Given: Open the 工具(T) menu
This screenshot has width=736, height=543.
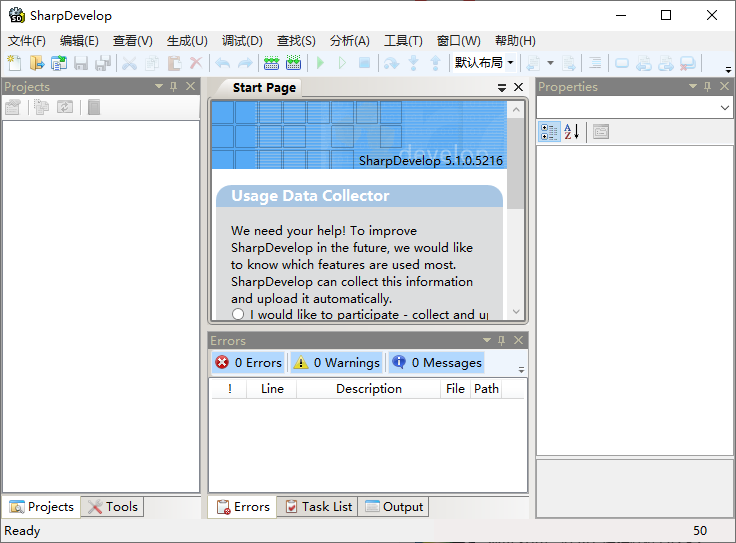Looking at the screenshot, I should coord(403,41).
